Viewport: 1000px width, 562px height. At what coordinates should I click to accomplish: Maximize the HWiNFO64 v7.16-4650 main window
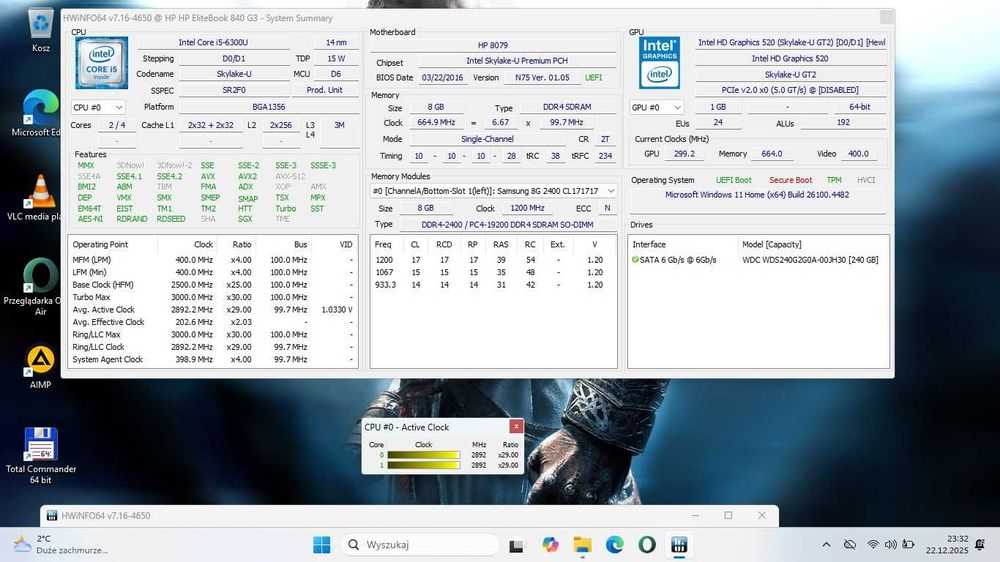[728, 515]
